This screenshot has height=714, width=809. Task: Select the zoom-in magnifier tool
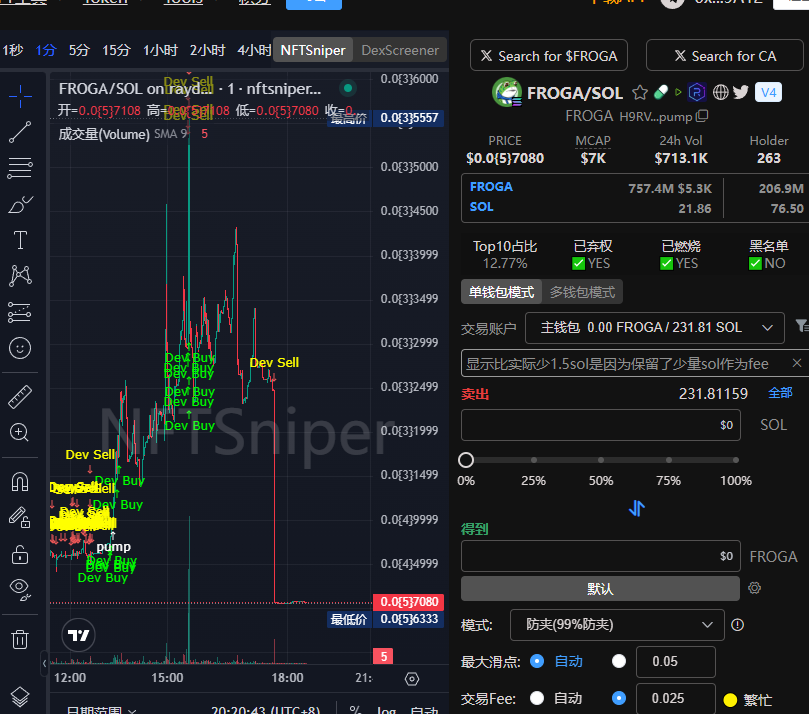[20, 432]
